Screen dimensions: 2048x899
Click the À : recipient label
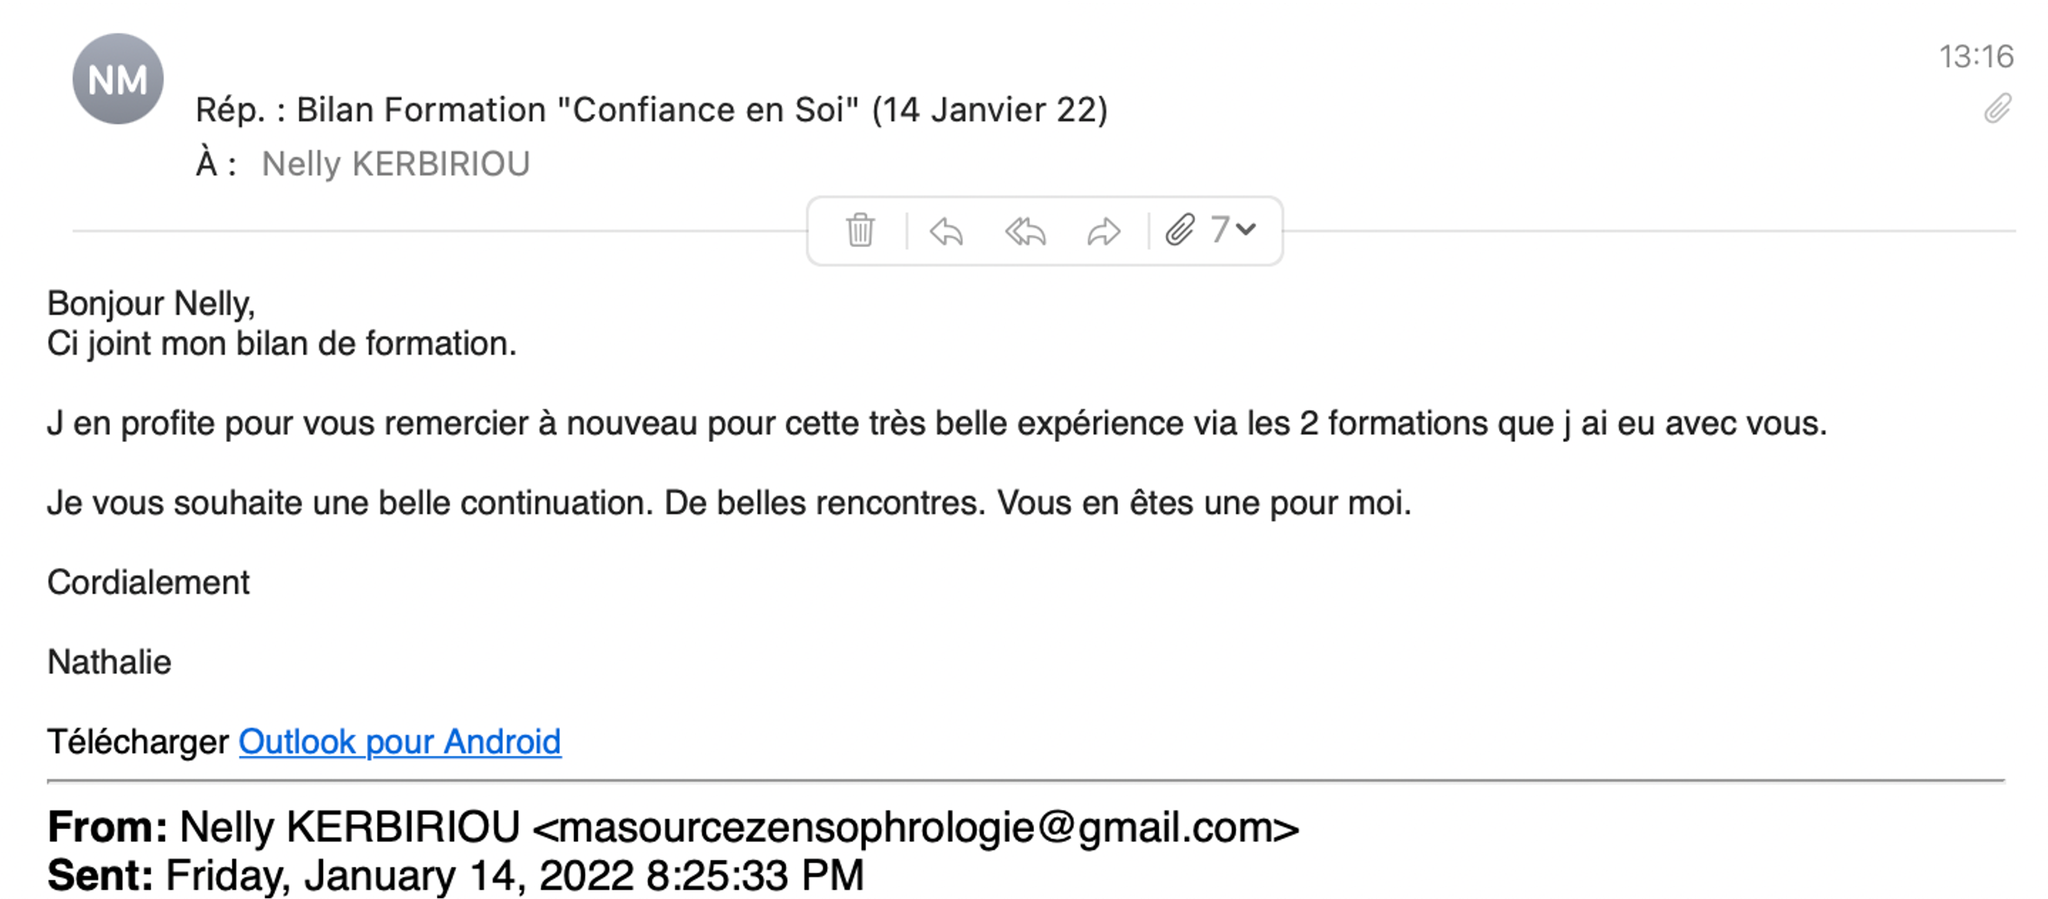[216, 163]
